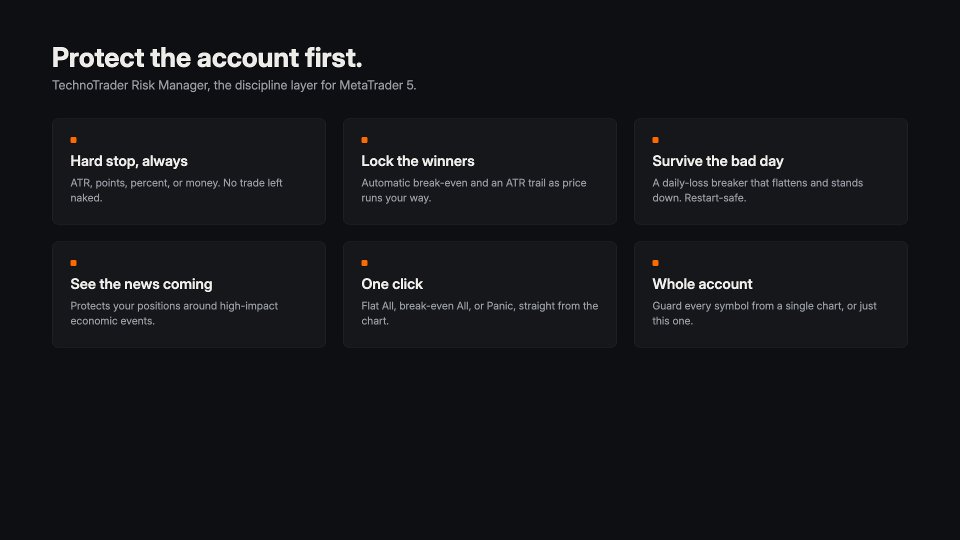Click the Protect the account first headline
Image resolution: width=960 pixels, height=540 pixels.
207,58
